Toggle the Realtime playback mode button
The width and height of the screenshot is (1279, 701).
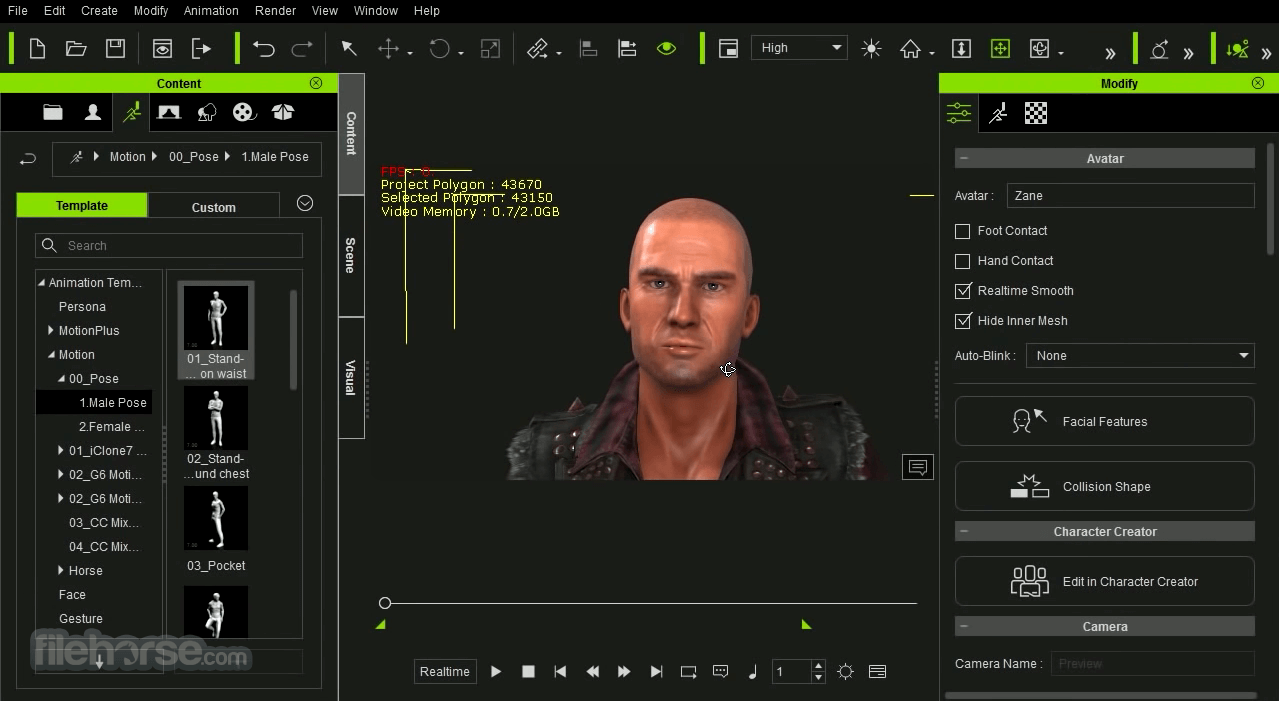tap(445, 672)
